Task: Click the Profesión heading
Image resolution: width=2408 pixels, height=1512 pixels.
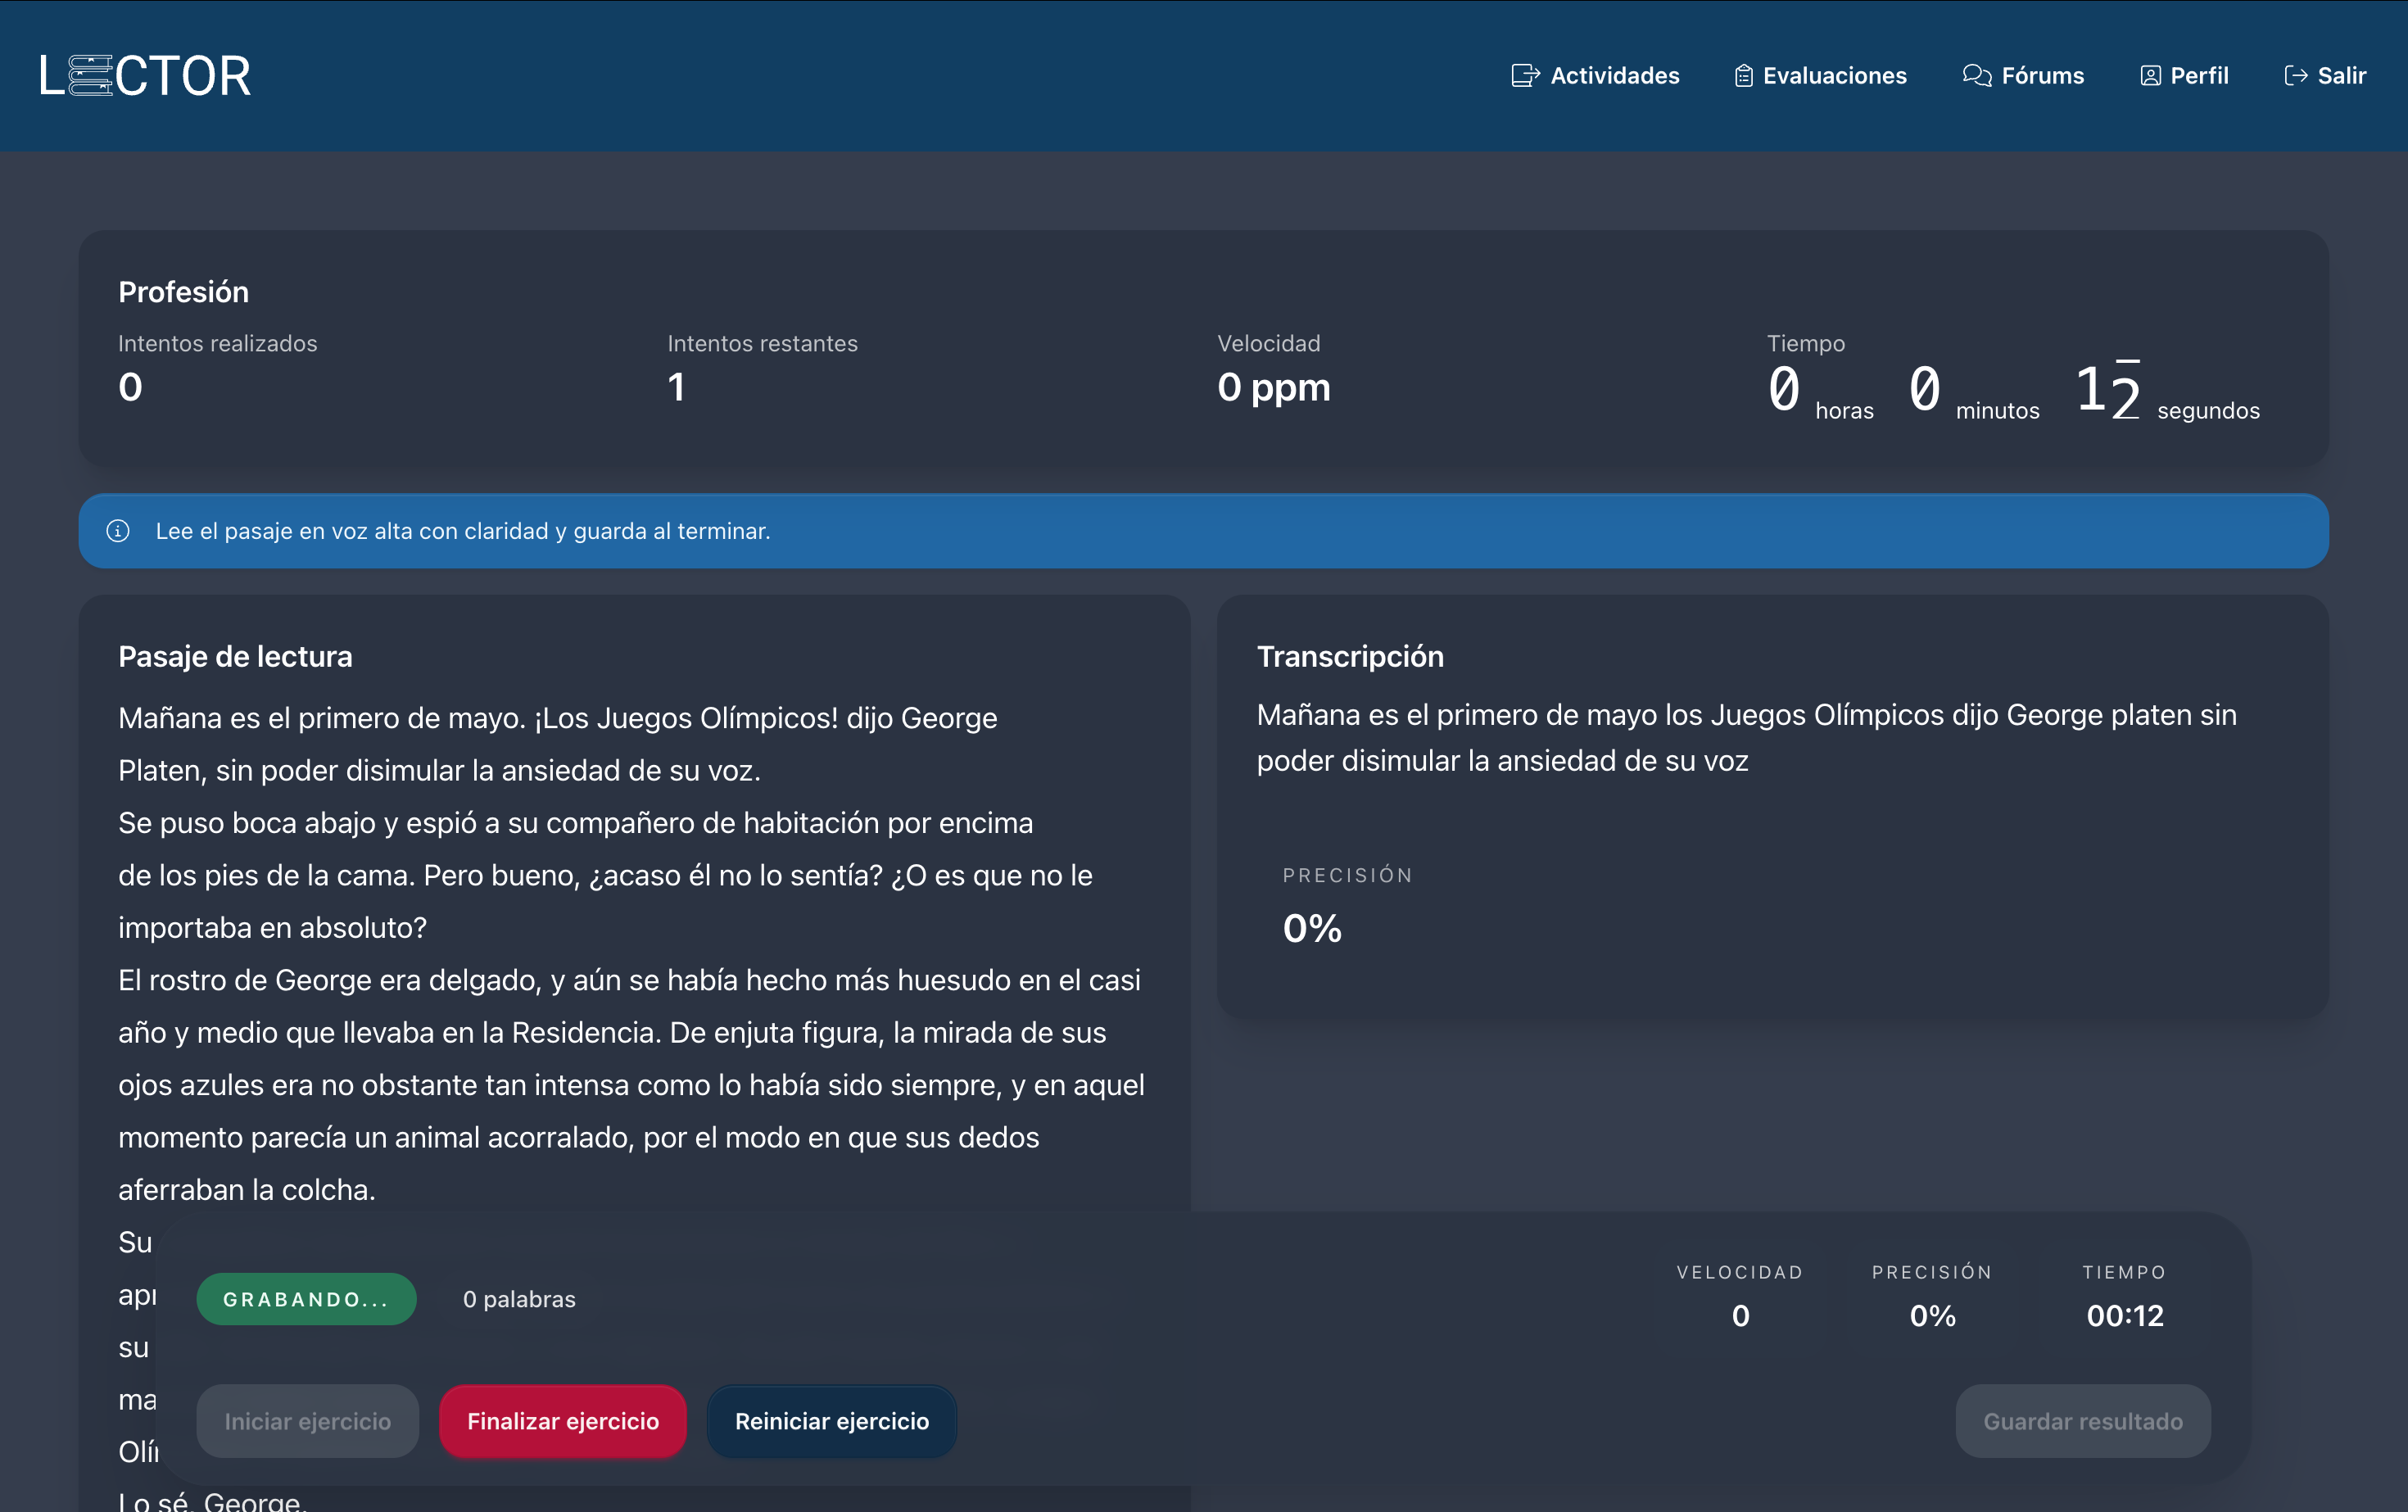Action: pyautogui.click(x=184, y=292)
